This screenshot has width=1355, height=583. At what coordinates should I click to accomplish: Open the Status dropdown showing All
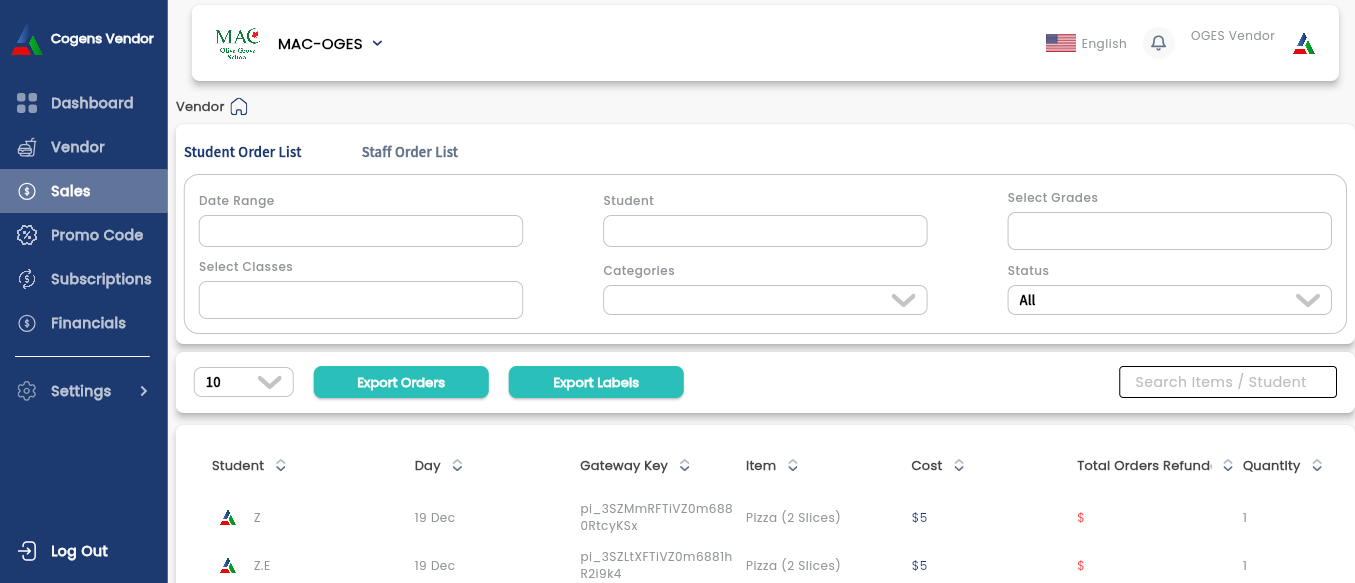[1169, 300]
